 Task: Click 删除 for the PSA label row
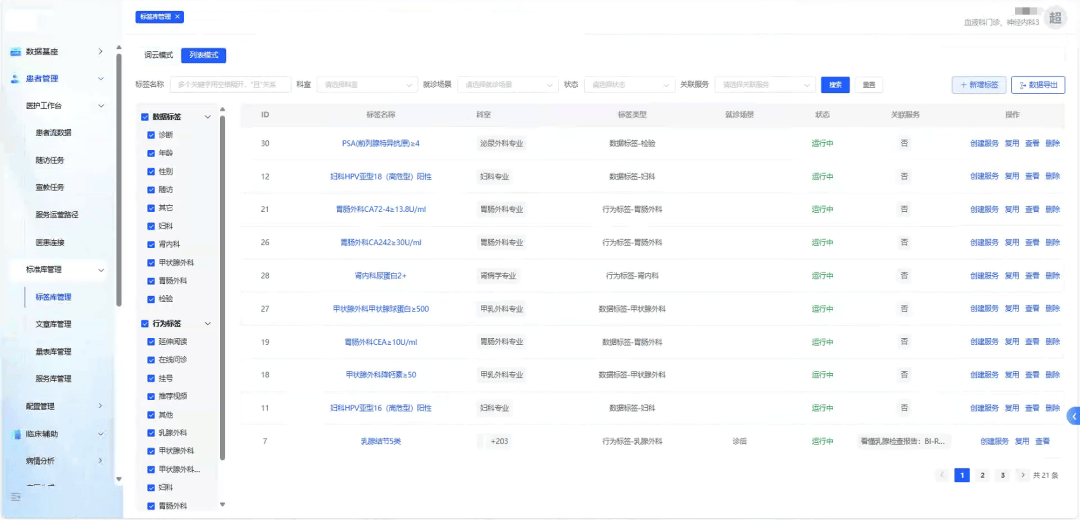[x=1053, y=143]
